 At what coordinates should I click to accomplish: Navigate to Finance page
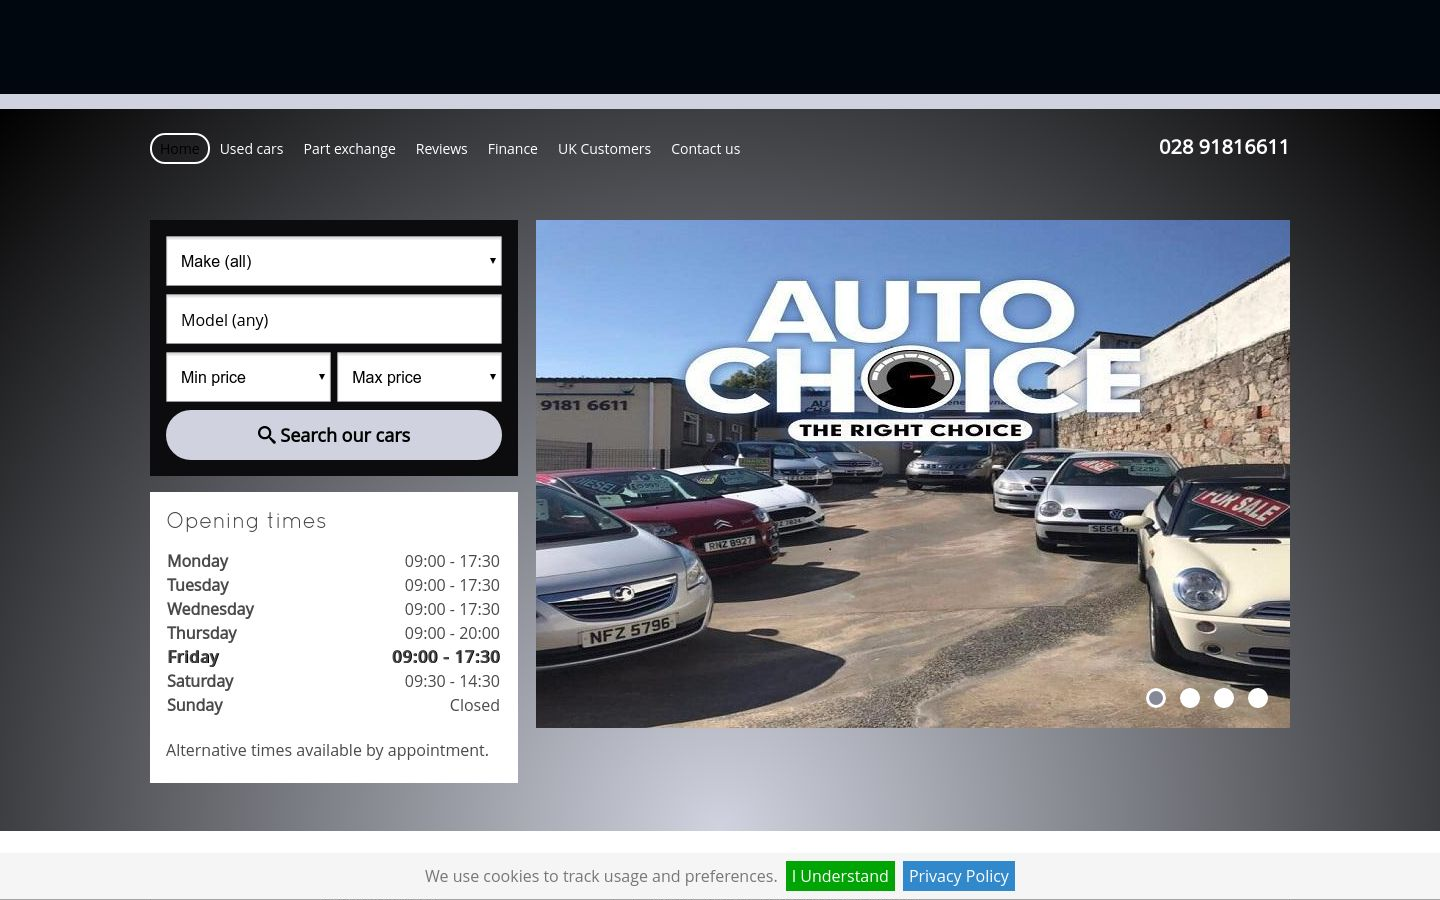coord(512,148)
